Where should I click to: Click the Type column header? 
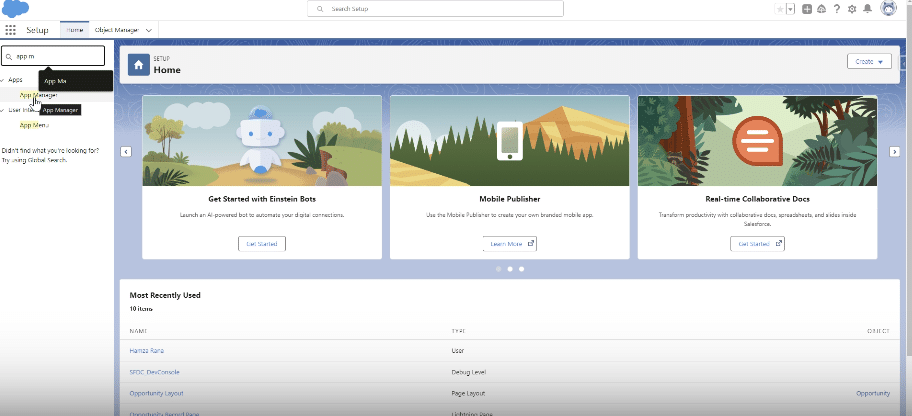(x=458, y=331)
